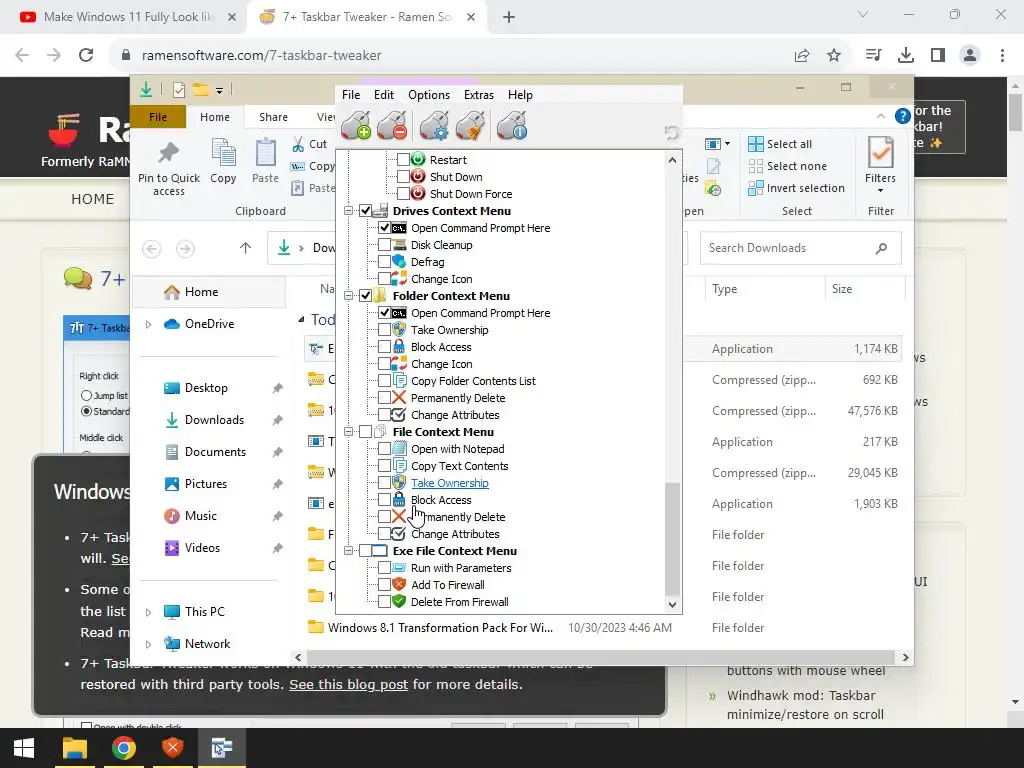Check the Exe File Context Menu checkbox
Image resolution: width=1024 pixels, height=768 pixels.
366,551
